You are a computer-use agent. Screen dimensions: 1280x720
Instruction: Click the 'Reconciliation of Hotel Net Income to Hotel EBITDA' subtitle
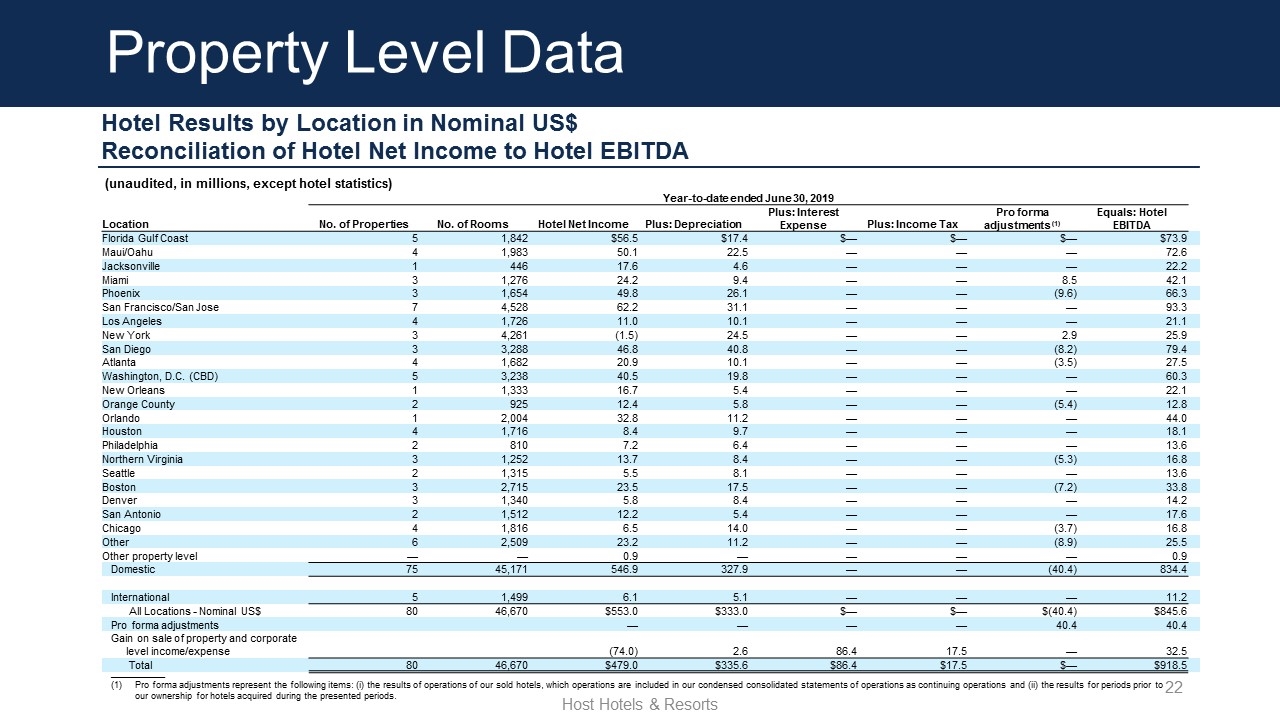(395, 151)
